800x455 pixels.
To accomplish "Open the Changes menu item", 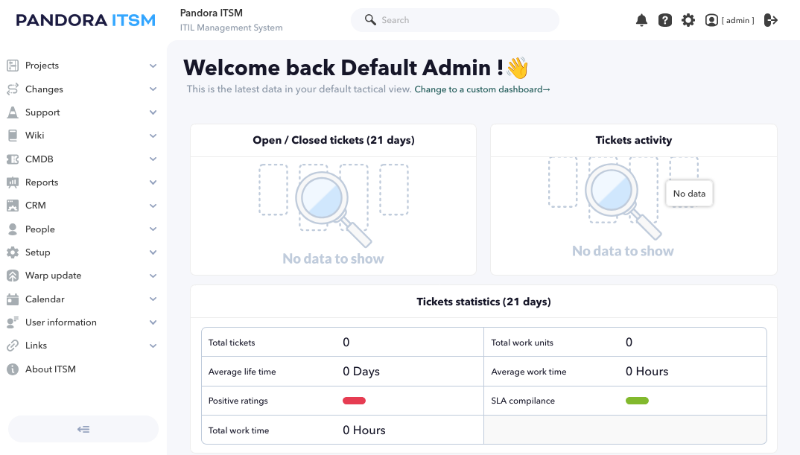I will pos(44,89).
